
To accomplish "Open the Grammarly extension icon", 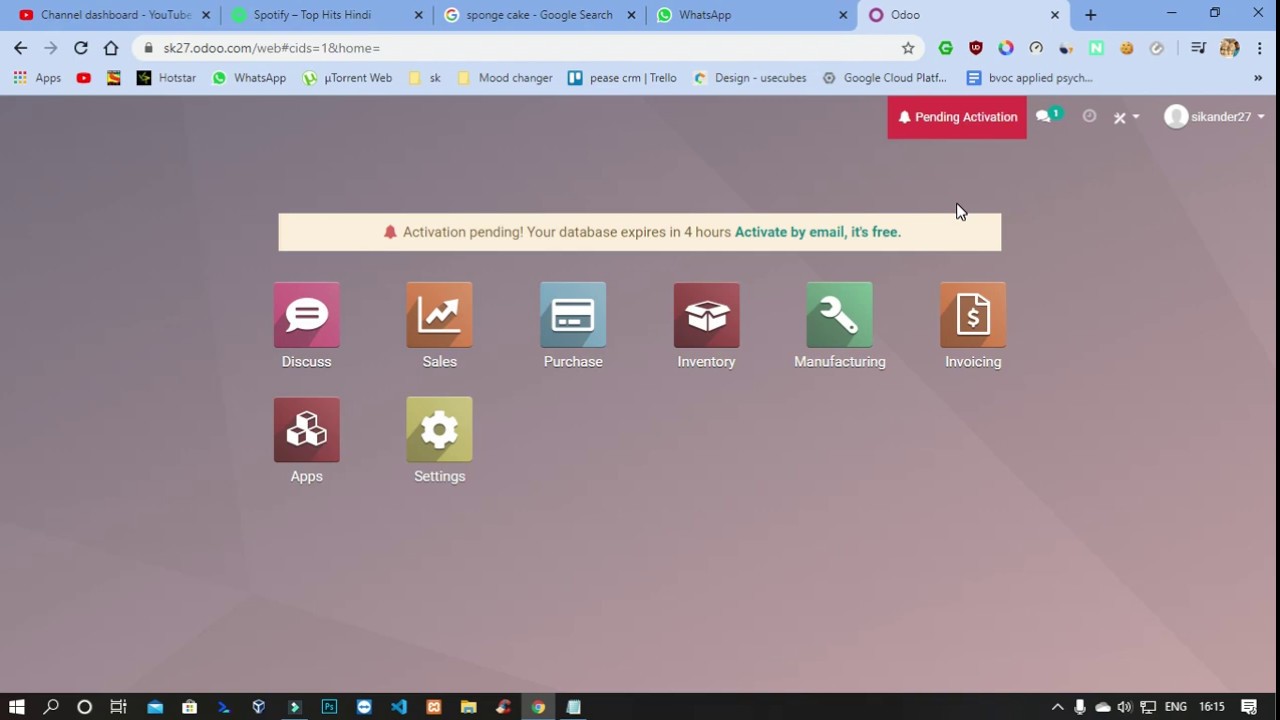I will [946, 48].
